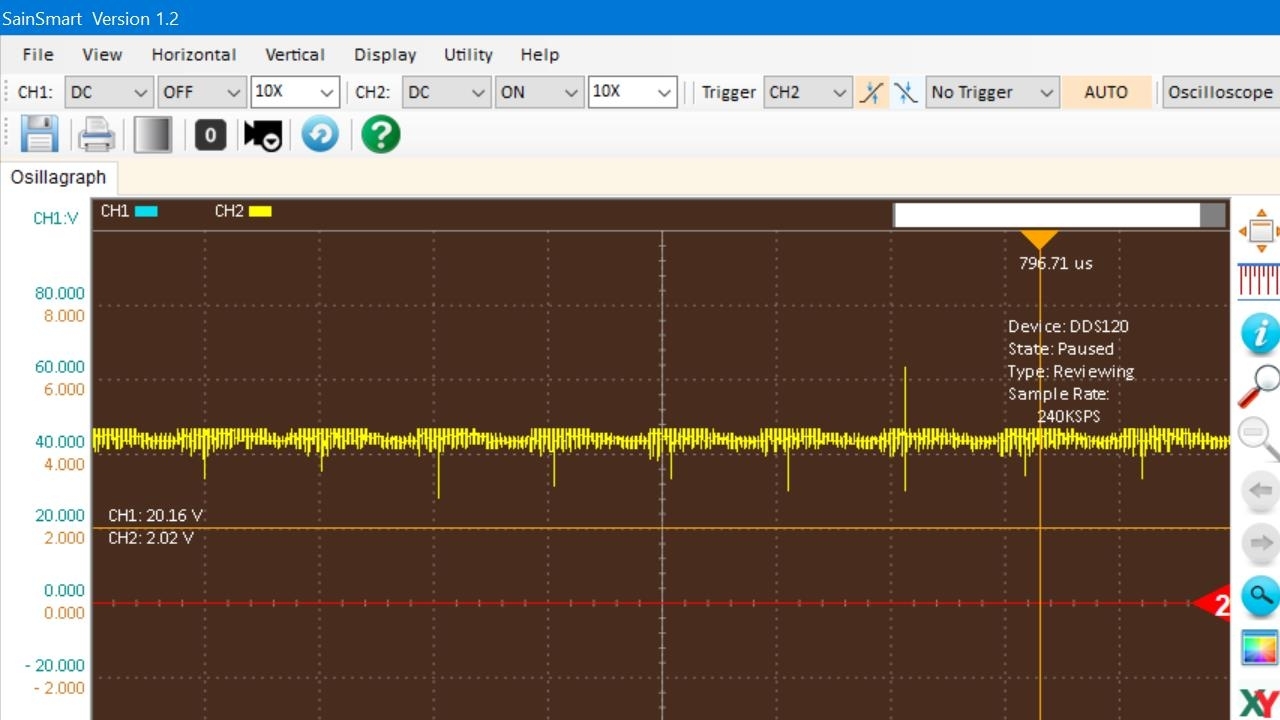Click the red magnifier zoom-in icon
Image resolution: width=1280 pixels, height=720 pixels.
tap(1259, 386)
